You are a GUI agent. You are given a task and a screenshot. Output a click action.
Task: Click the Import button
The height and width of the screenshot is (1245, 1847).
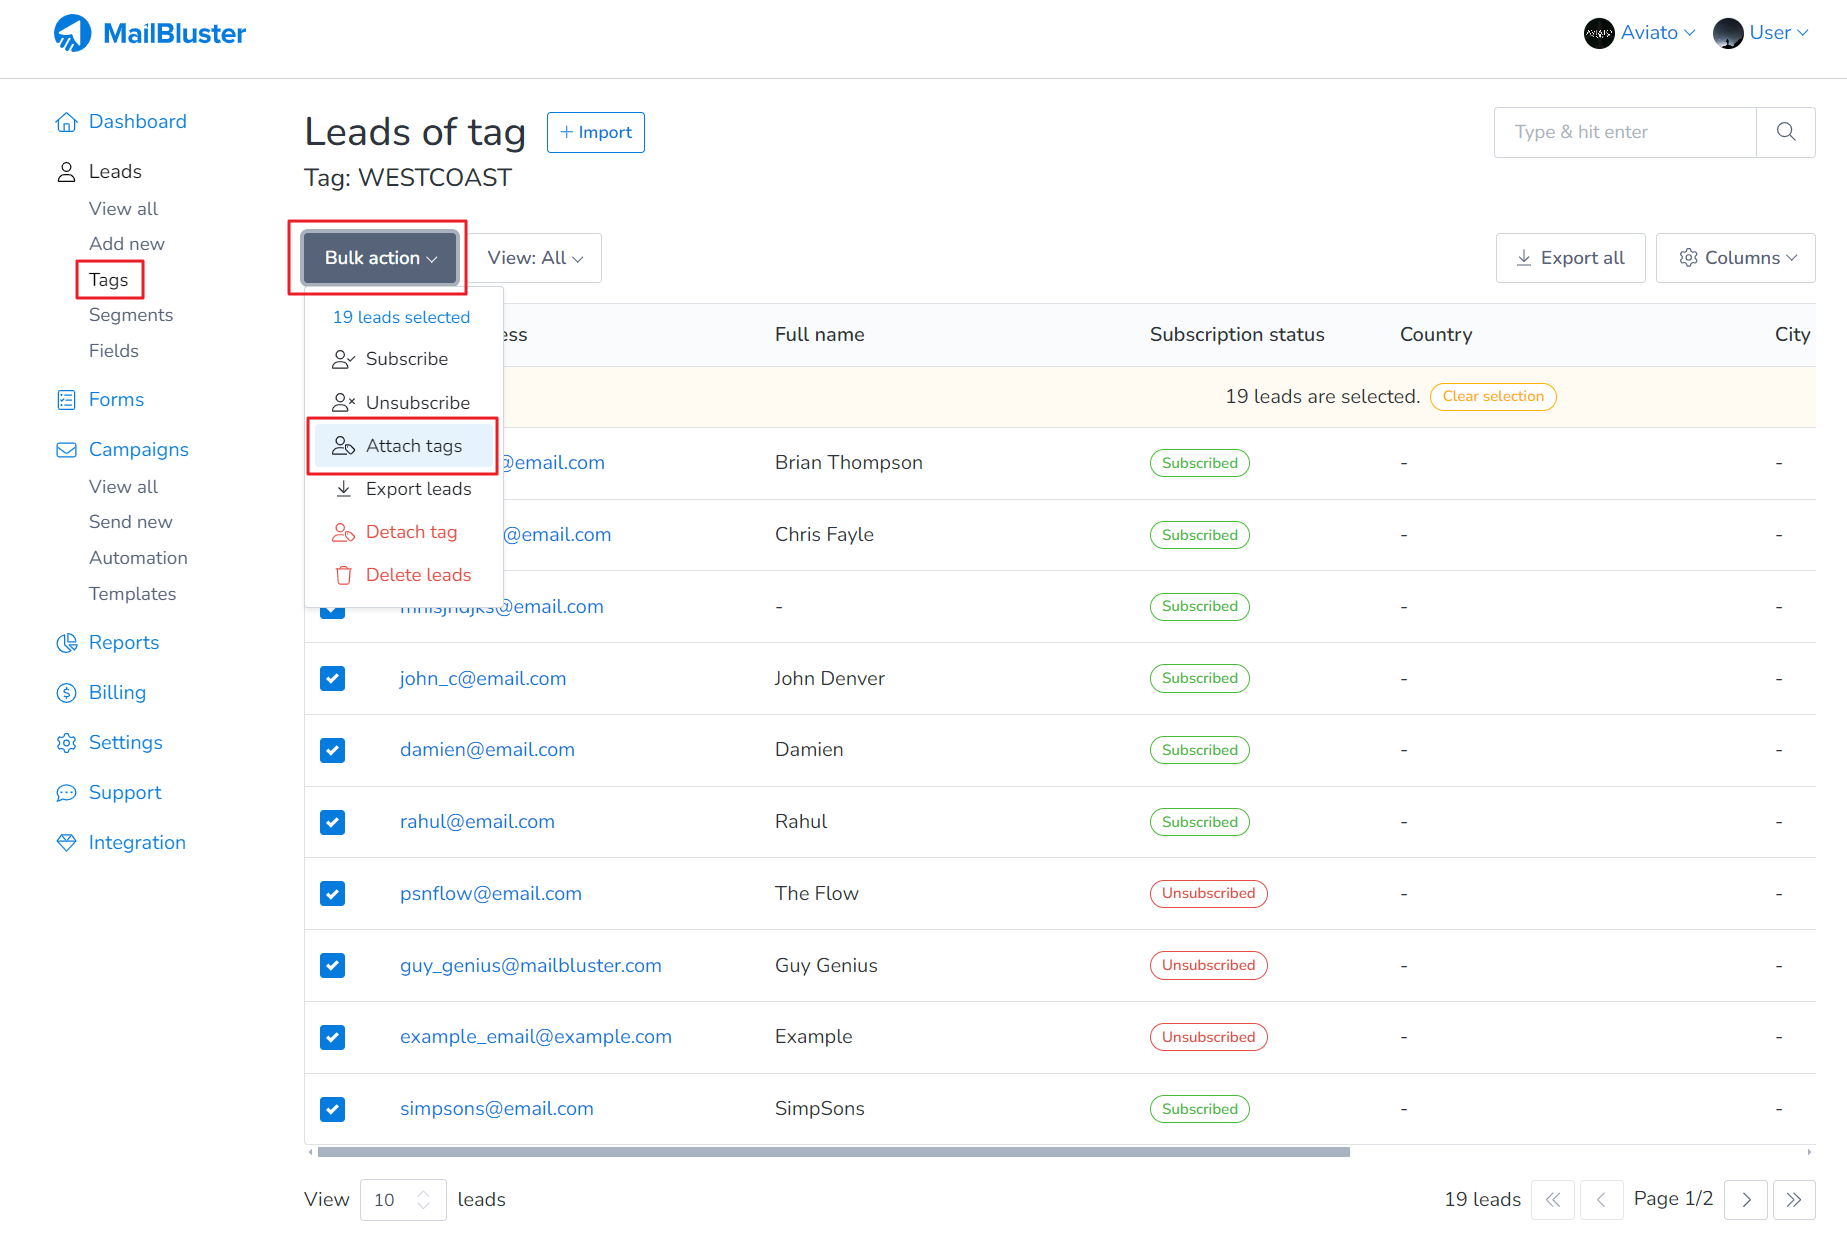click(x=596, y=133)
